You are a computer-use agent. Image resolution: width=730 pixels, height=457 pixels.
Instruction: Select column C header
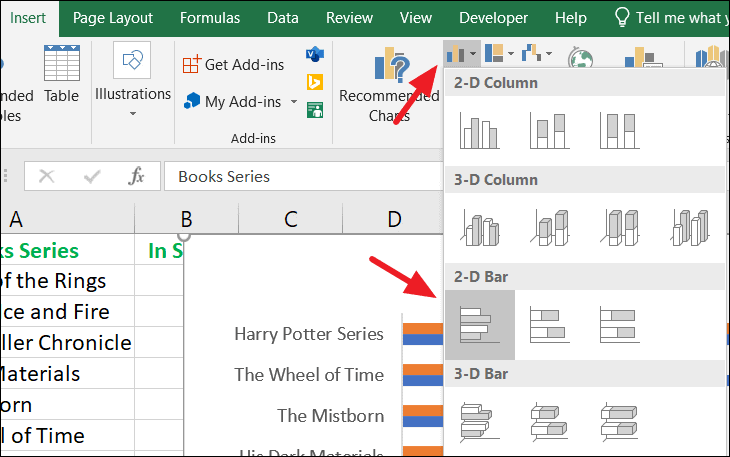[291, 219]
